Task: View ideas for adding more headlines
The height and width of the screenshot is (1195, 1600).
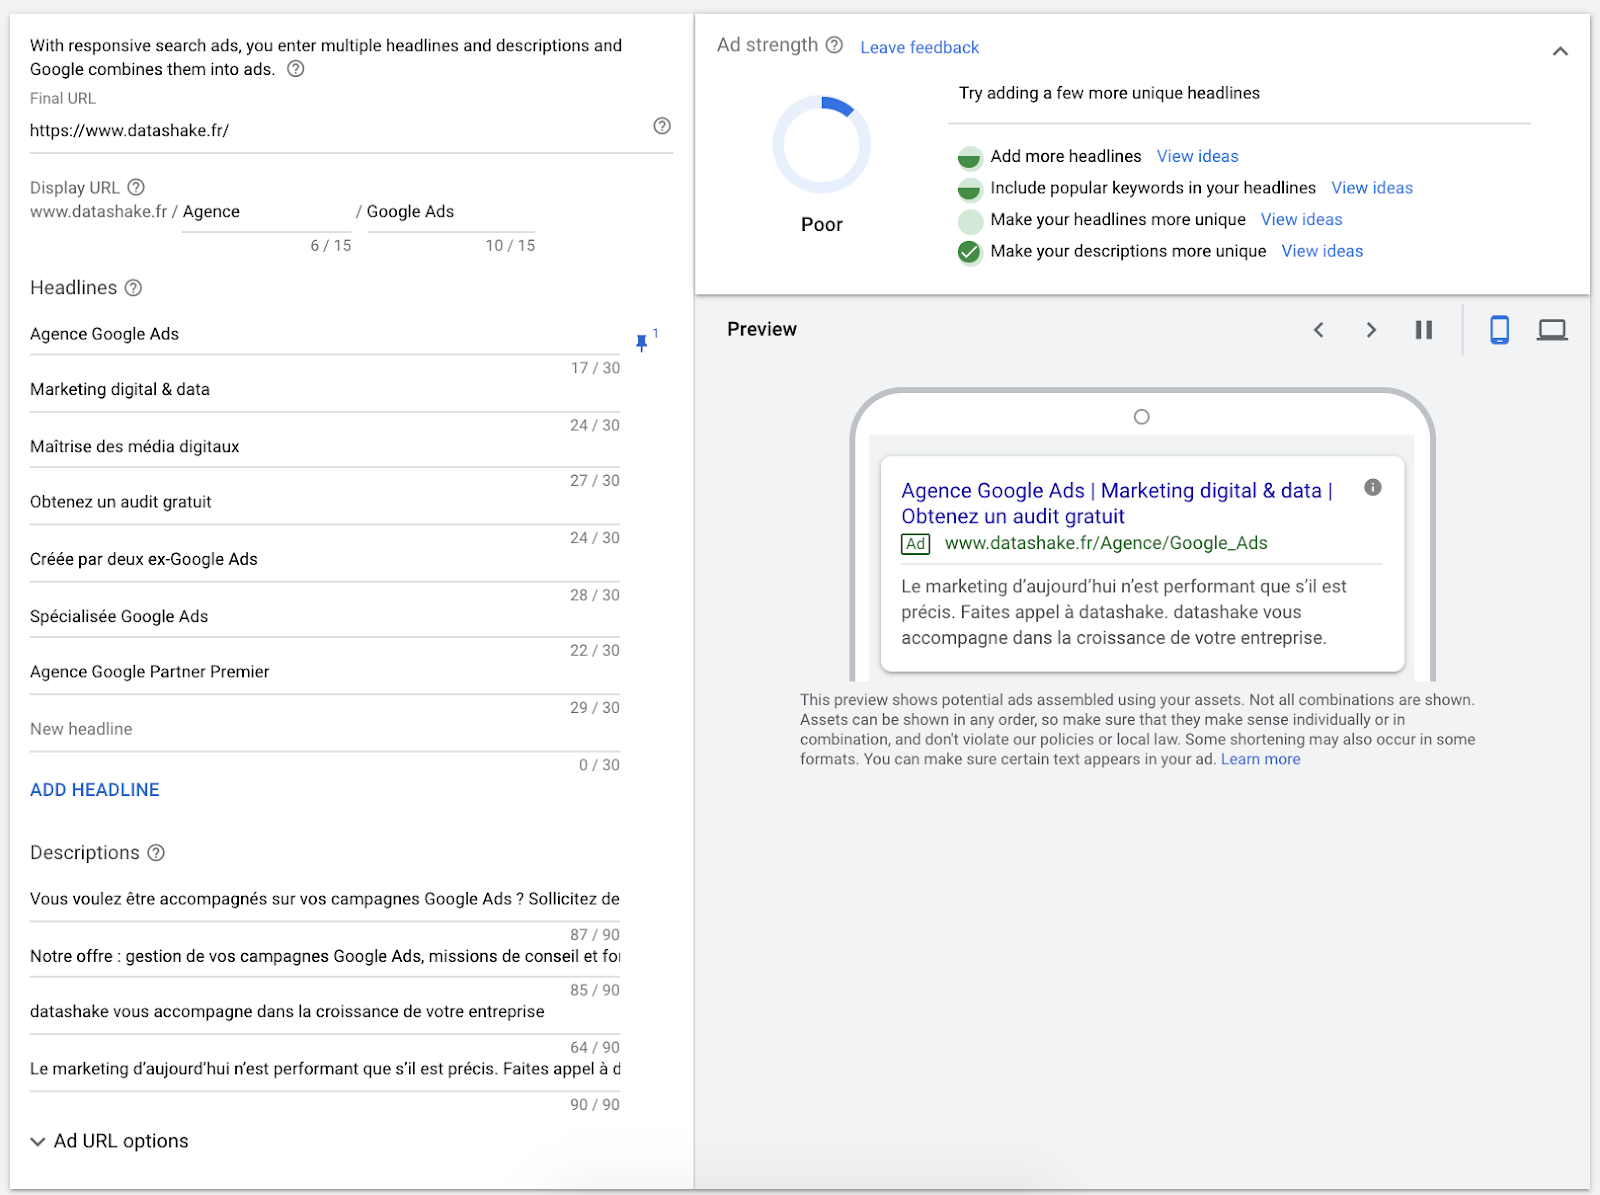Action: coord(1197,156)
